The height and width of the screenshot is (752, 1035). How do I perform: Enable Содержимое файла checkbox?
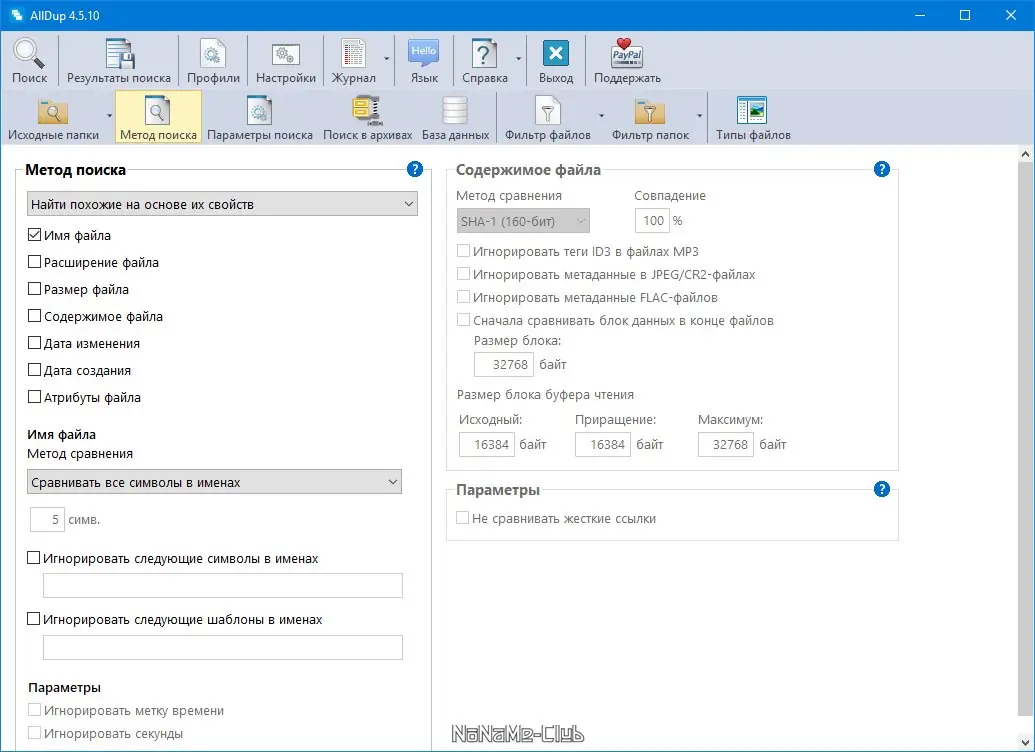[34, 316]
